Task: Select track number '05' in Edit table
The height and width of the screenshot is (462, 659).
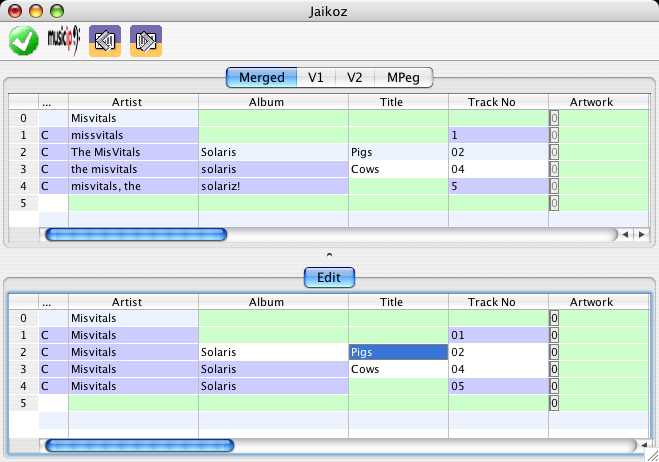Action: click(x=498, y=386)
